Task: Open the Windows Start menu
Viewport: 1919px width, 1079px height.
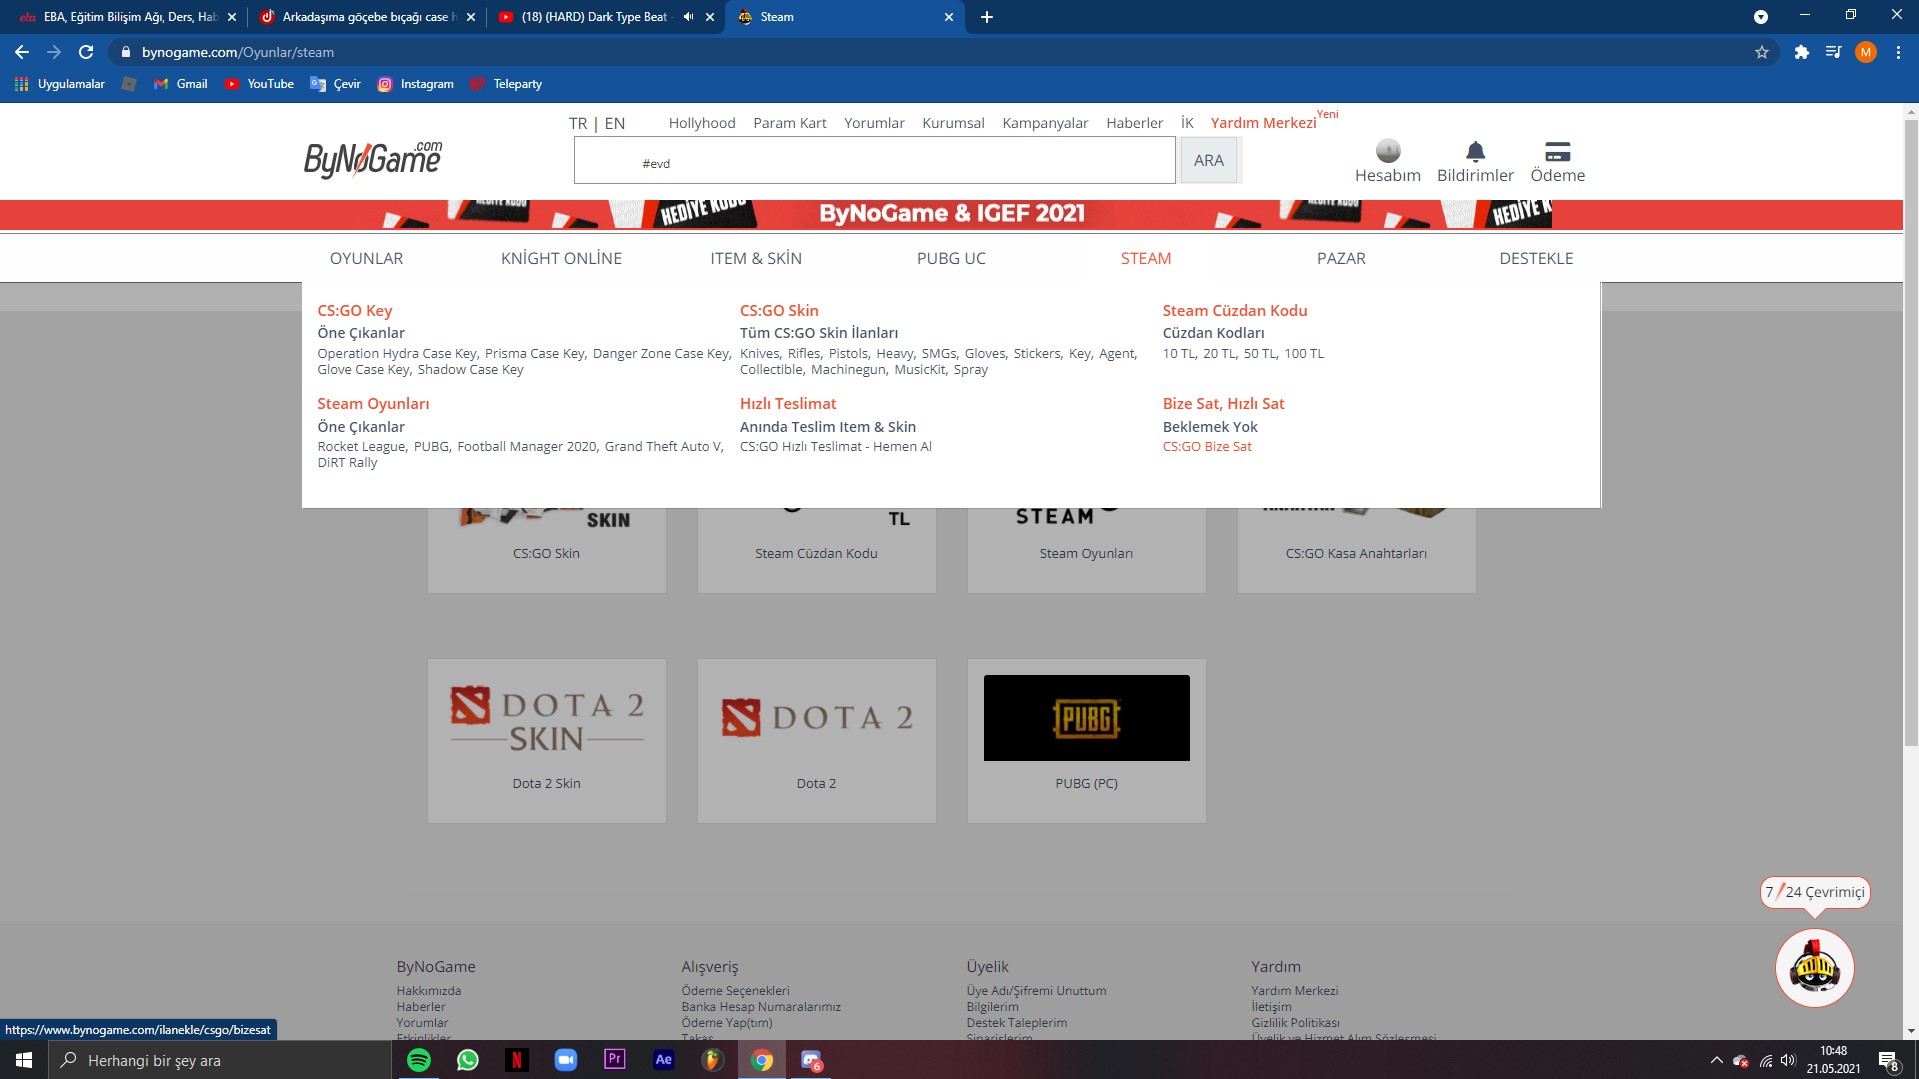Action: [x=24, y=1060]
